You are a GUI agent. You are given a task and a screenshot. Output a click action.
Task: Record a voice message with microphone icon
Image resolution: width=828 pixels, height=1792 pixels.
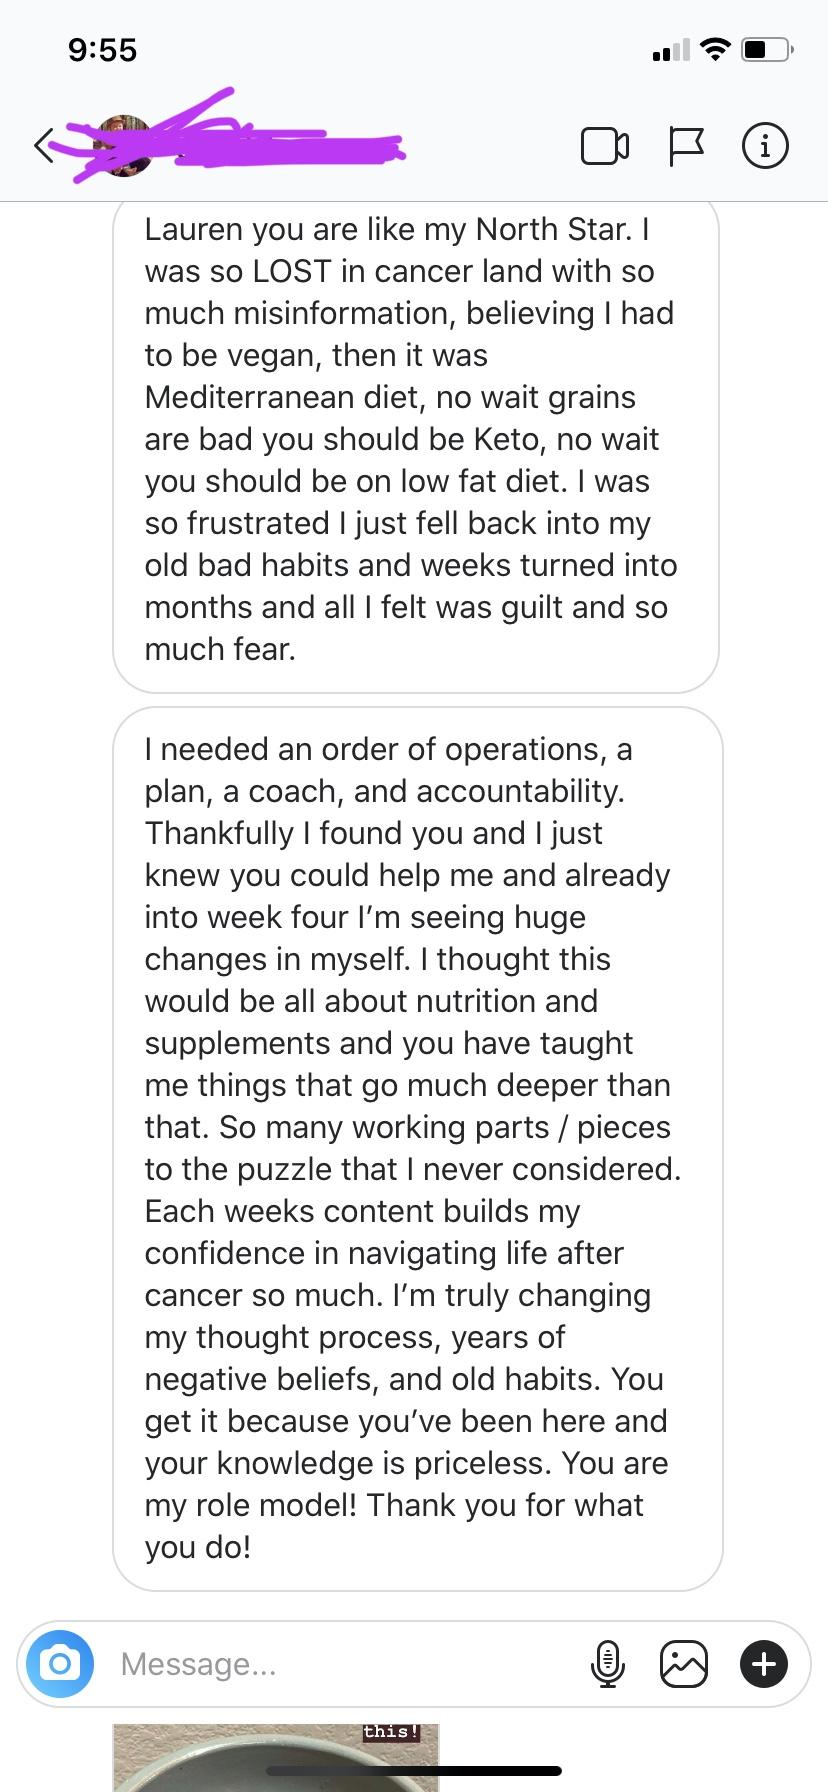pyautogui.click(x=607, y=1664)
